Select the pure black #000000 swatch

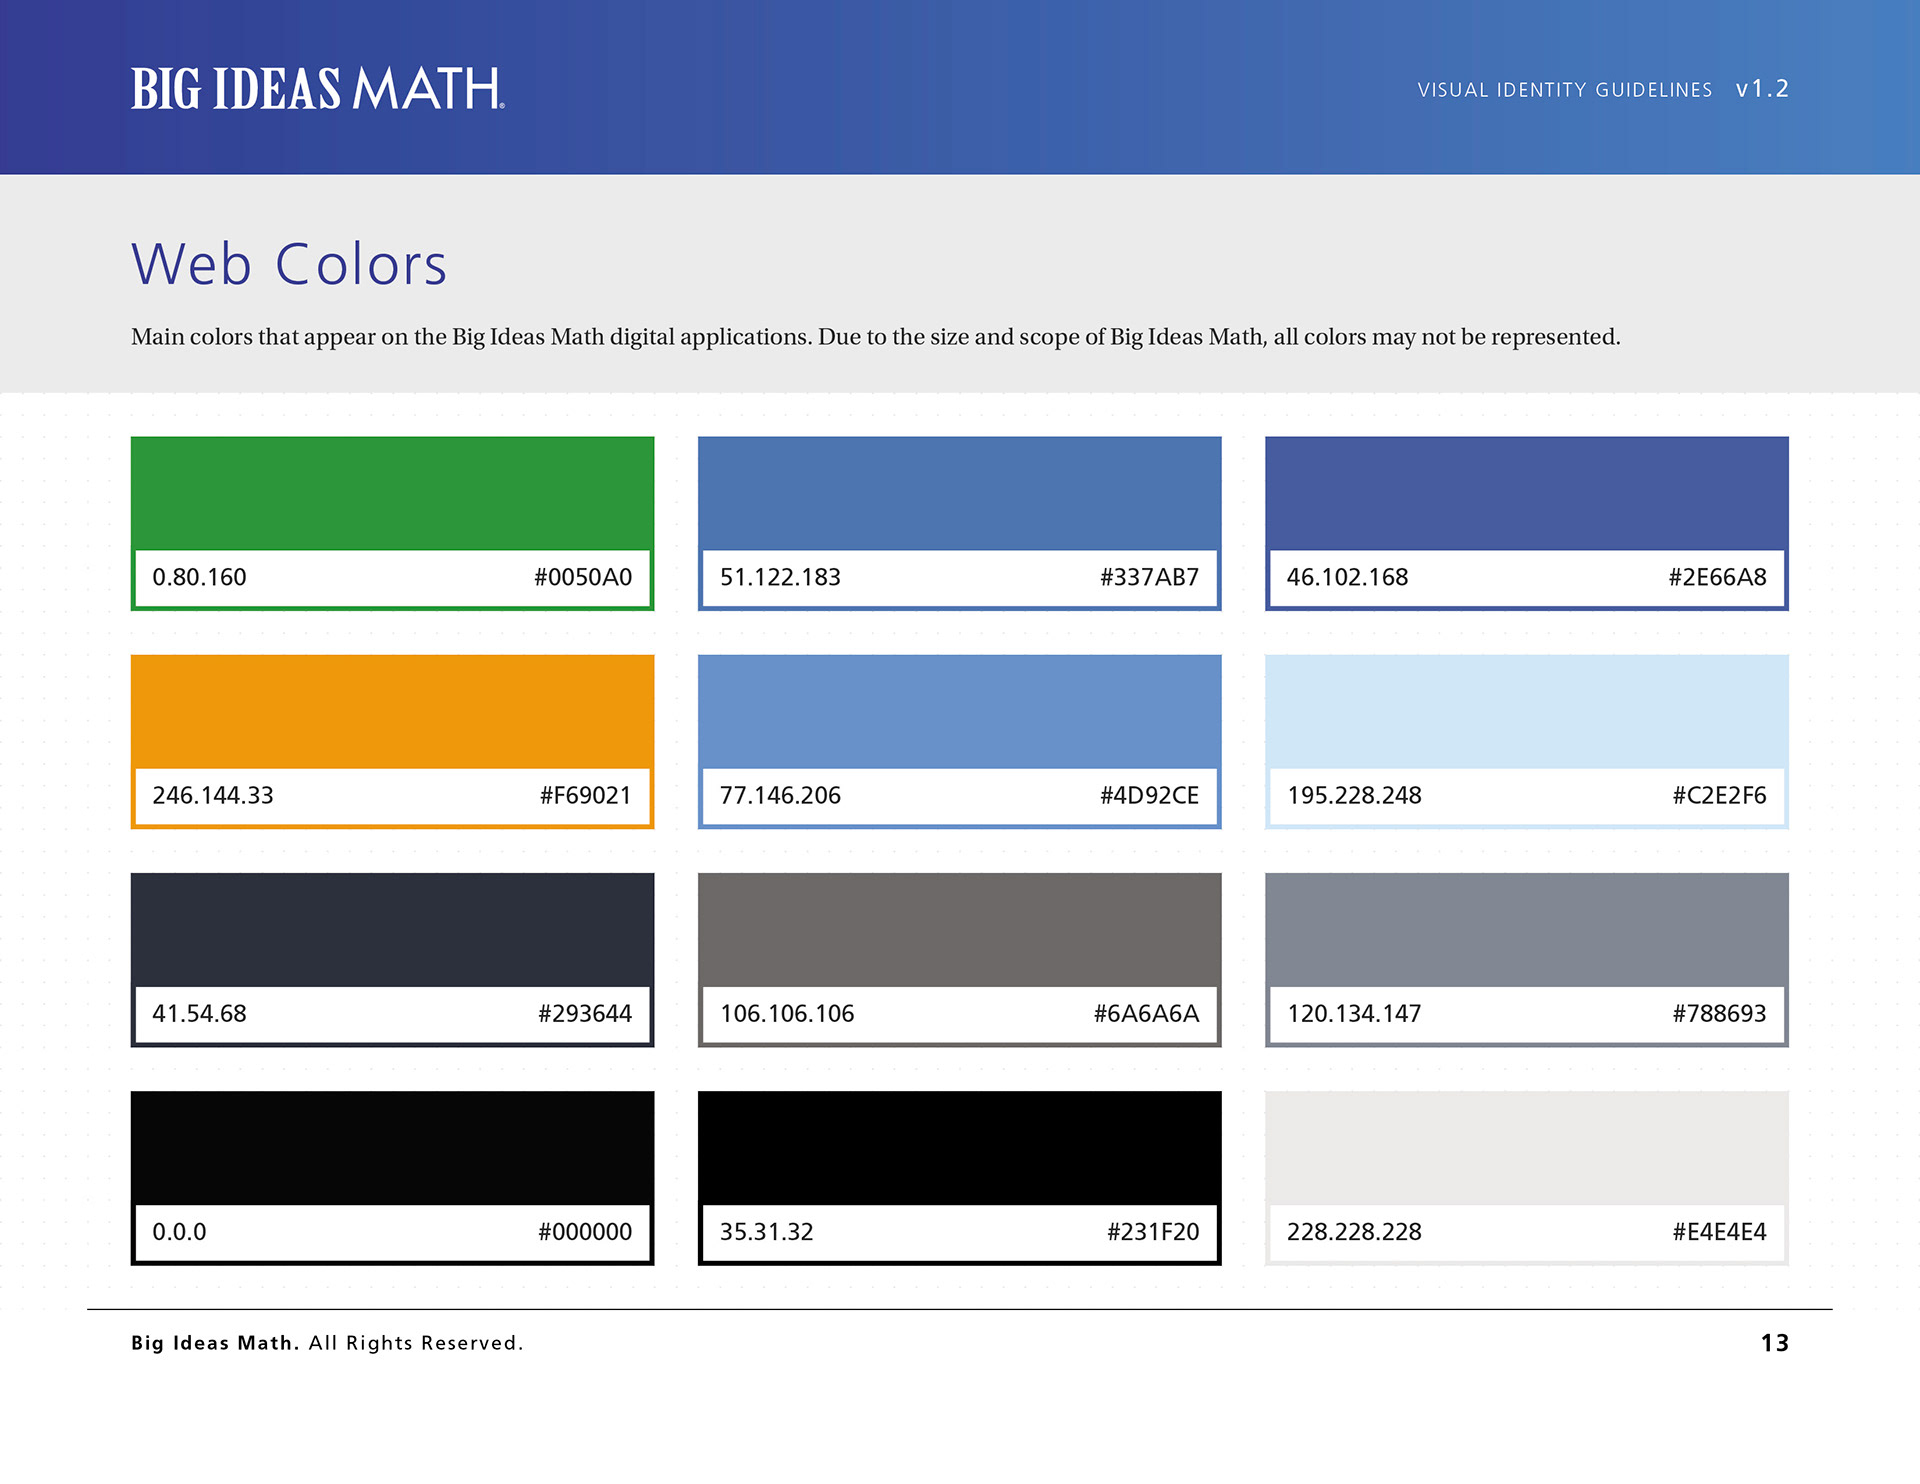392,1147
